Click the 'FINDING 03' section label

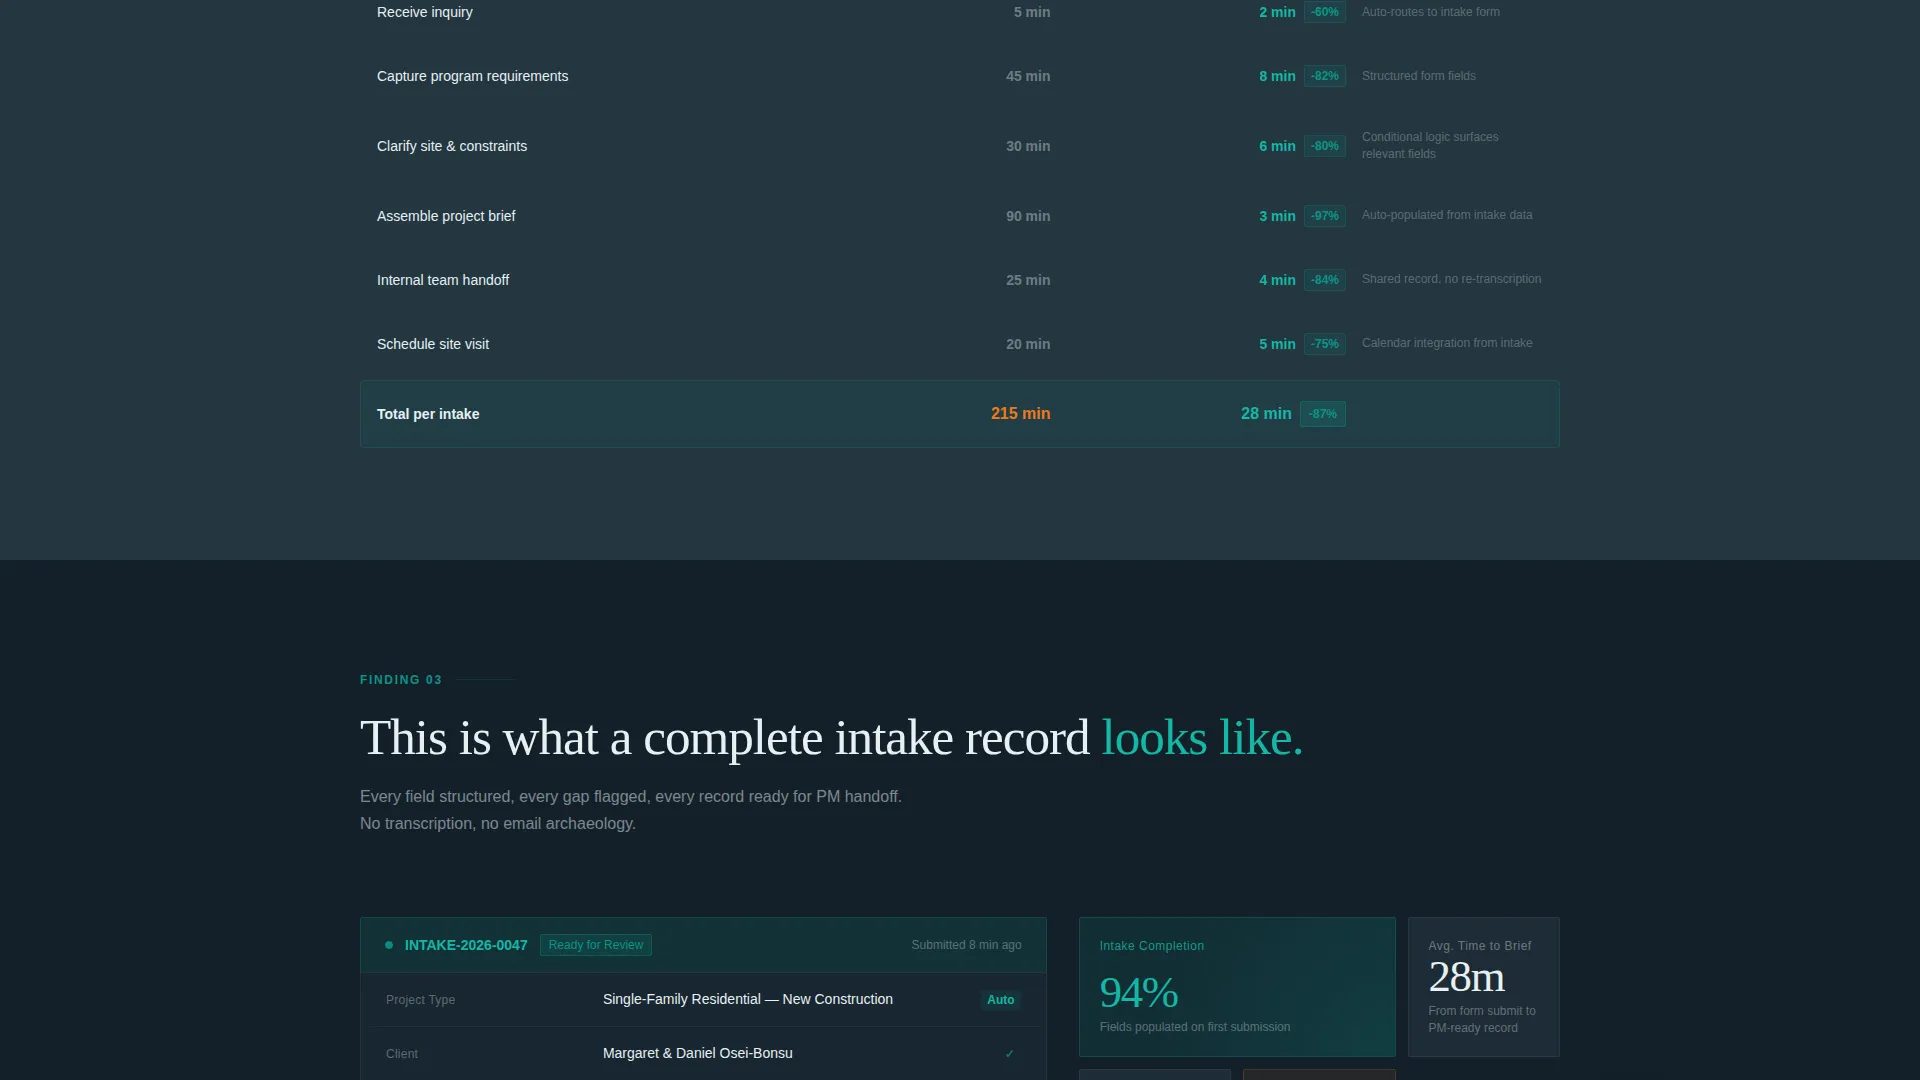point(400,680)
